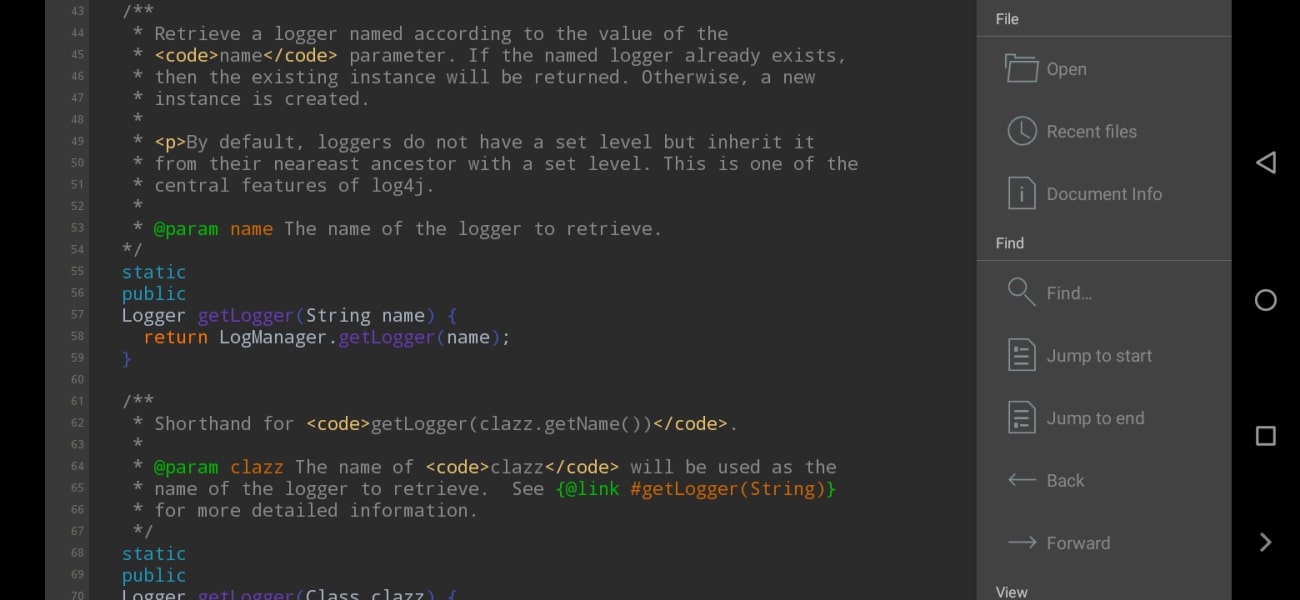Select the "Open" menu label

click(x=1066, y=70)
